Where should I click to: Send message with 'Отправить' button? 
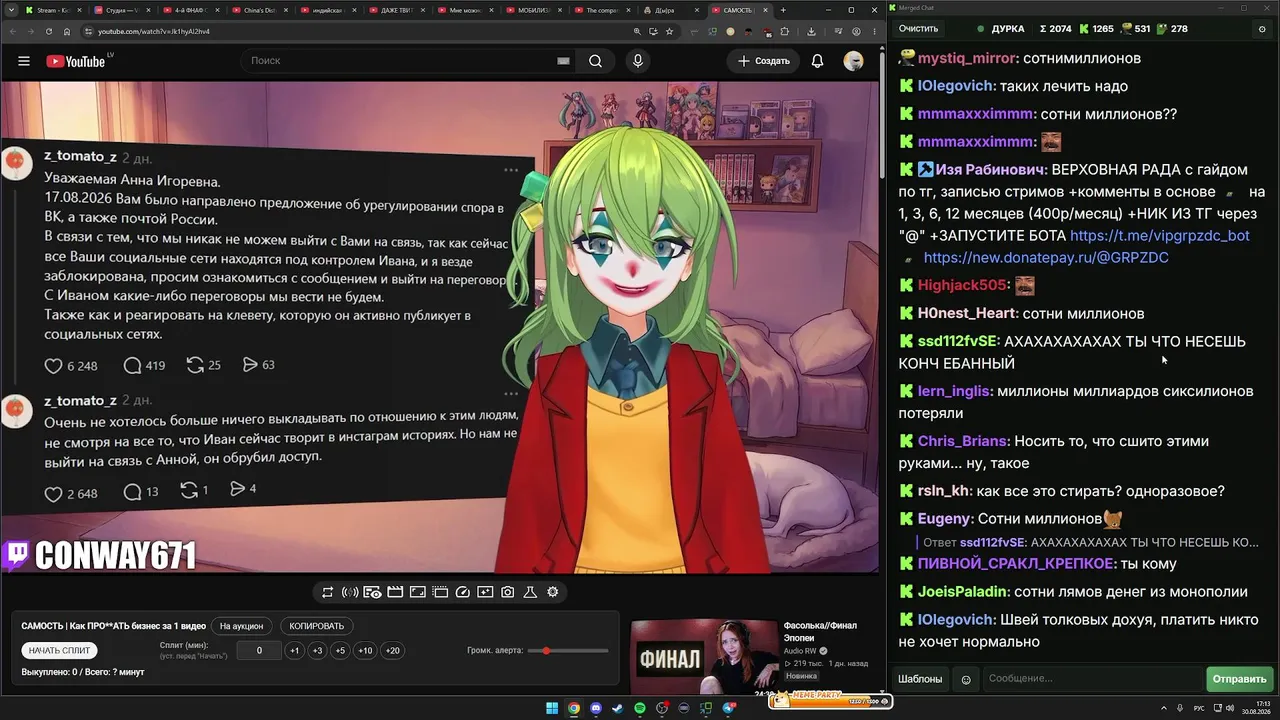[x=1239, y=680]
